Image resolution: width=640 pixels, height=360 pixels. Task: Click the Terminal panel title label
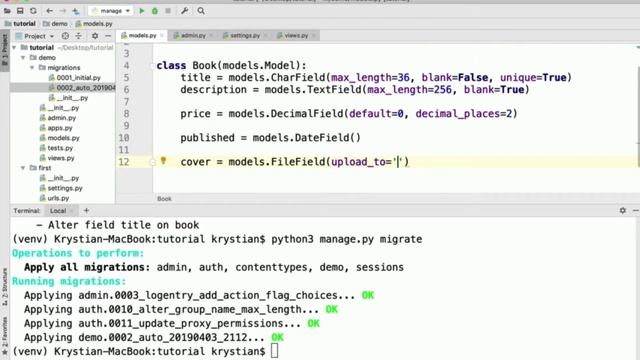click(x=27, y=211)
